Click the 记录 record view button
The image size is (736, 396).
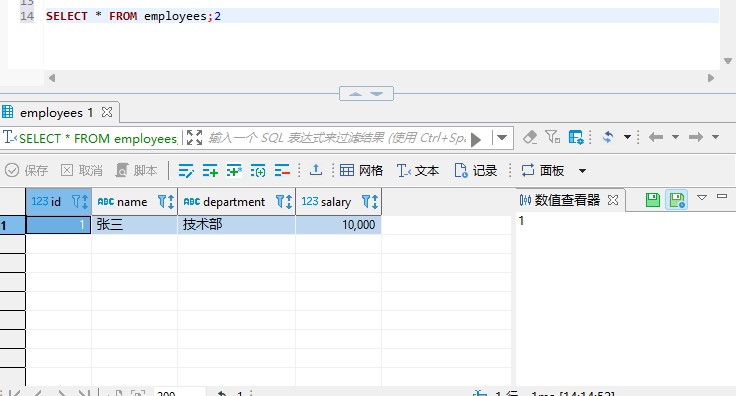point(475,170)
